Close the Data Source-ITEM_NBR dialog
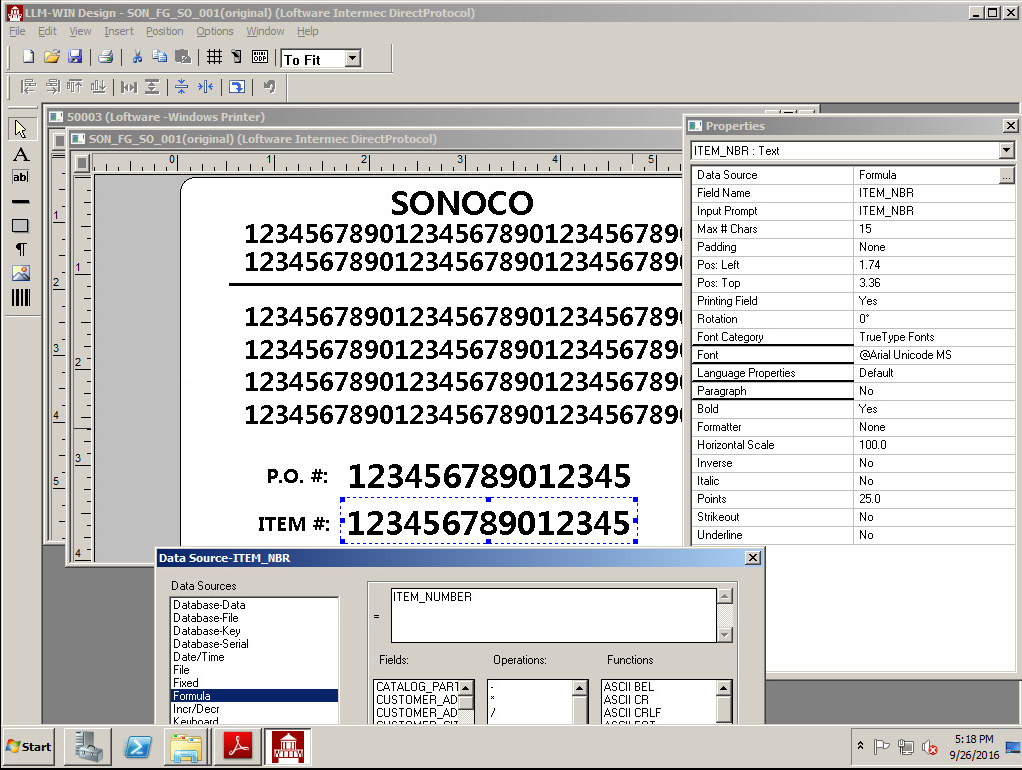Image resolution: width=1022 pixels, height=770 pixels. (x=753, y=558)
